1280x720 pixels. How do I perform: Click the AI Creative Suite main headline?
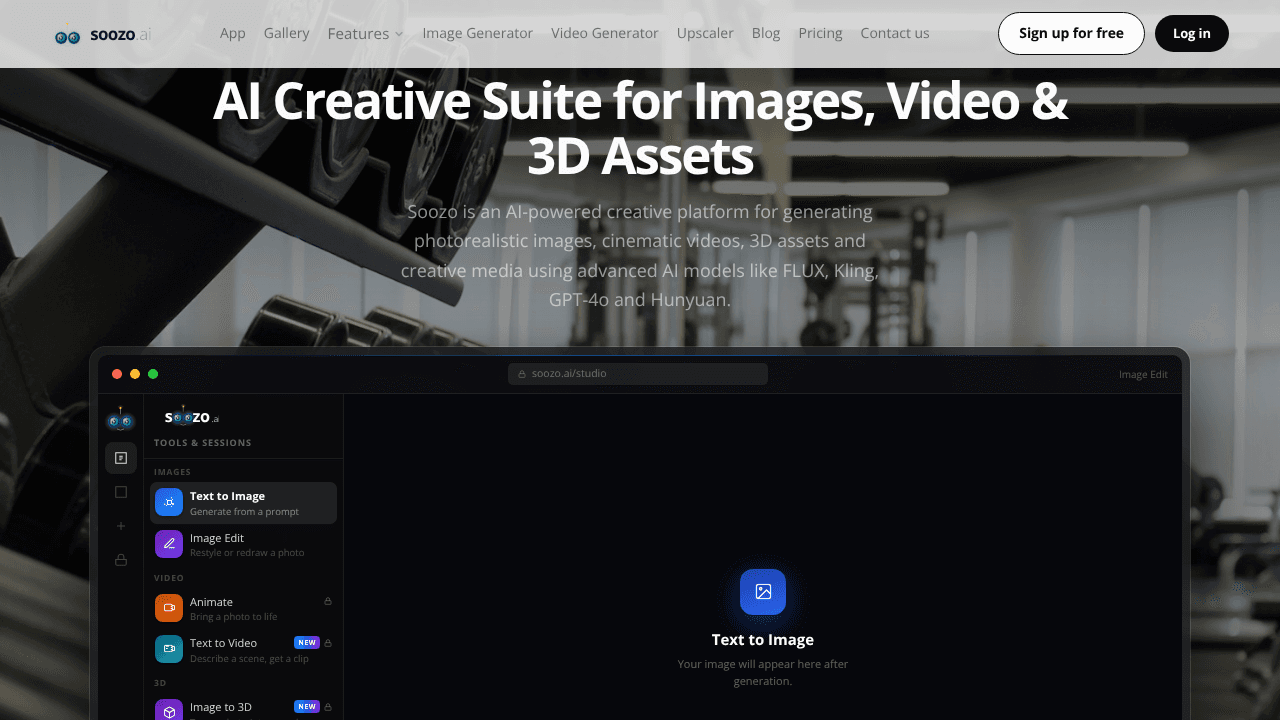point(640,128)
